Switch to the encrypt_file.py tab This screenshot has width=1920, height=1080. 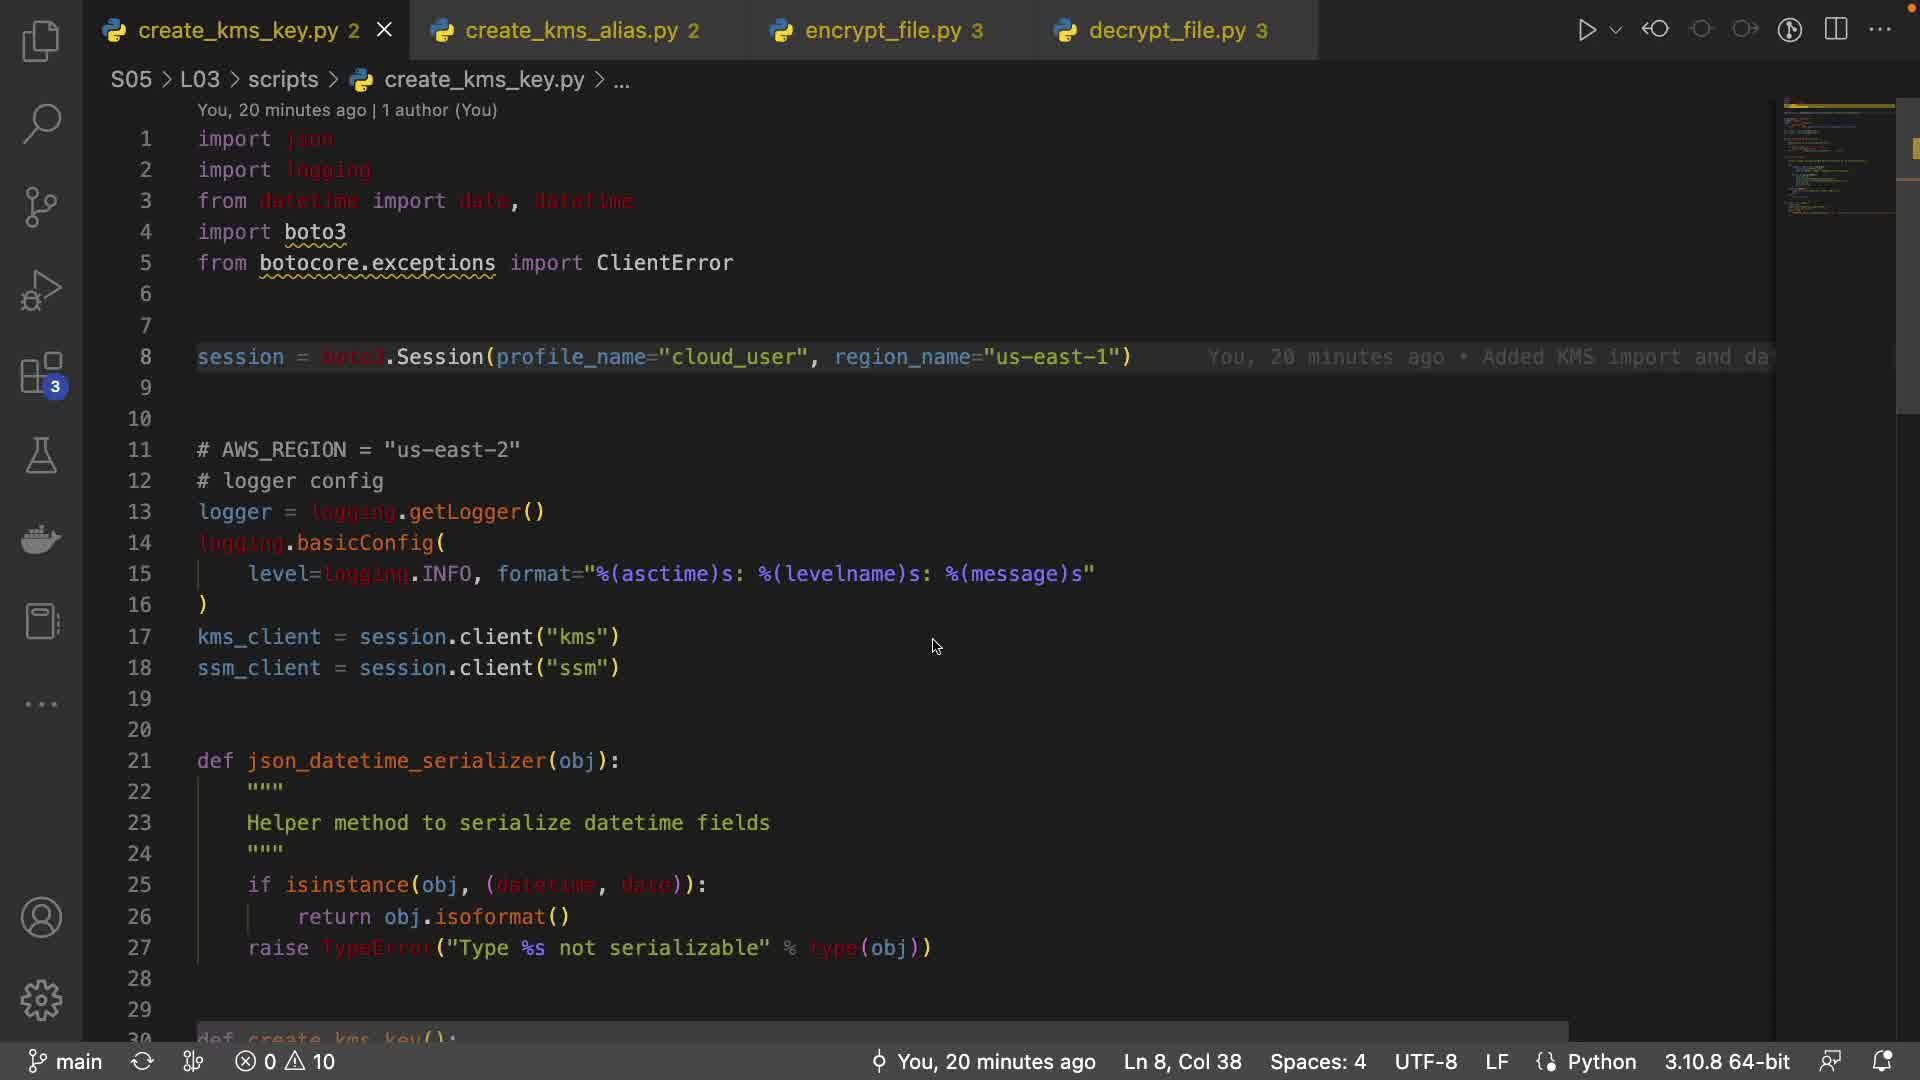click(x=882, y=30)
